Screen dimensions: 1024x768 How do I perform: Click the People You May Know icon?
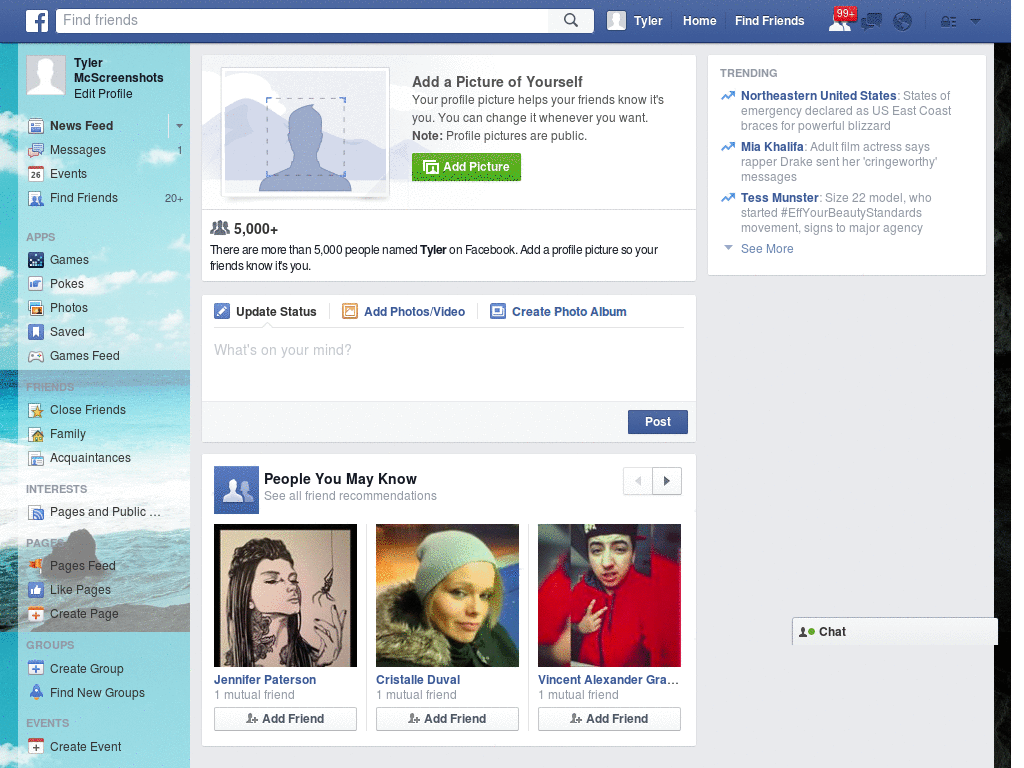236,489
